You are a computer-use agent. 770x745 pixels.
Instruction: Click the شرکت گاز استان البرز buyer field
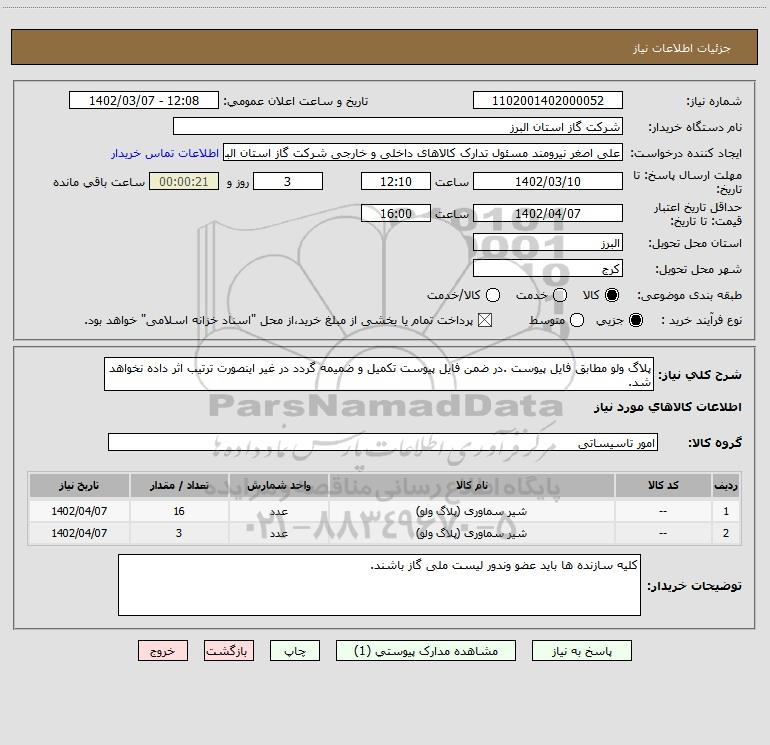click(x=398, y=126)
